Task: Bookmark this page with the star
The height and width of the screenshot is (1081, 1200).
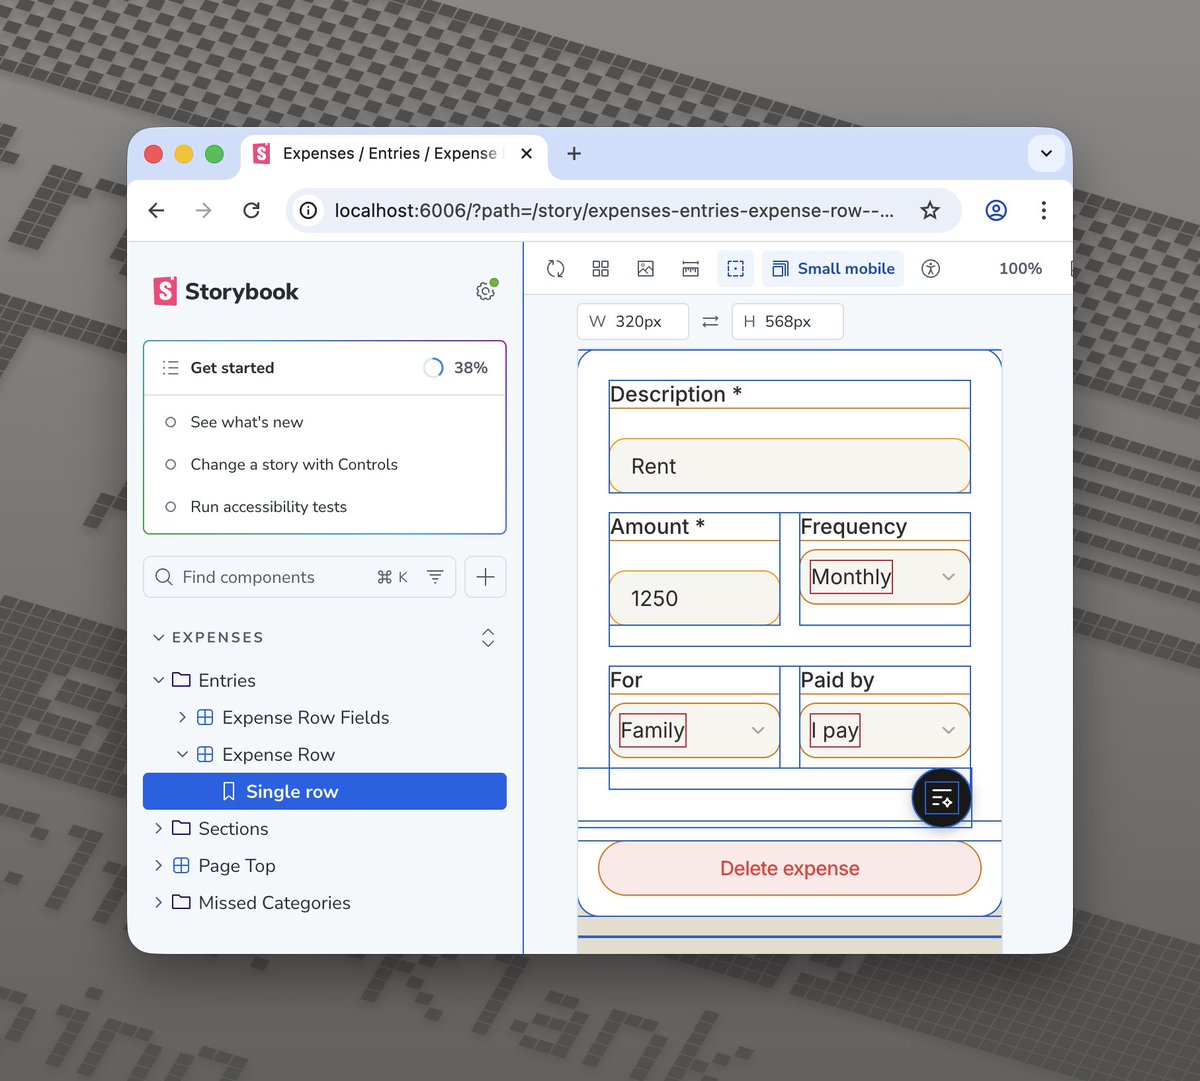Action: (x=930, y=210)
